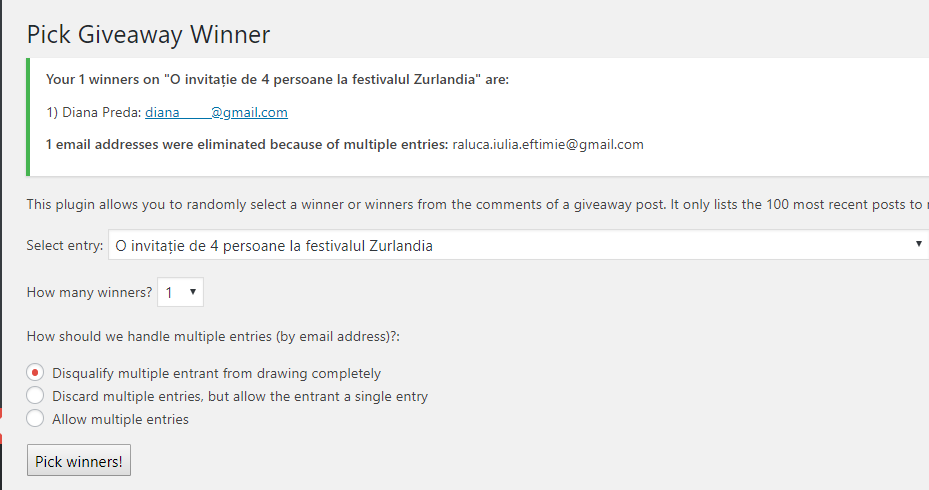Click the '1 email addresses were eliminated' bold text
Screen dimensions: 929x490
pos(247,144)
